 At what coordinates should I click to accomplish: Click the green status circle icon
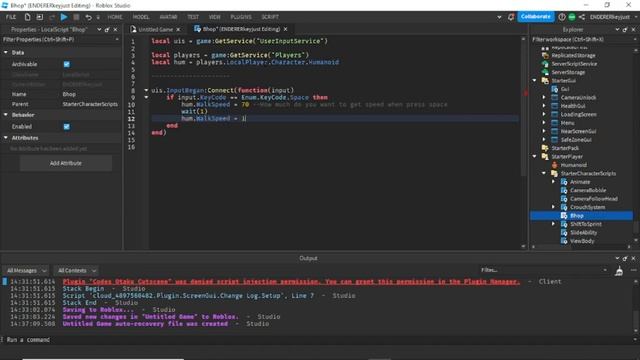point(572,17)
